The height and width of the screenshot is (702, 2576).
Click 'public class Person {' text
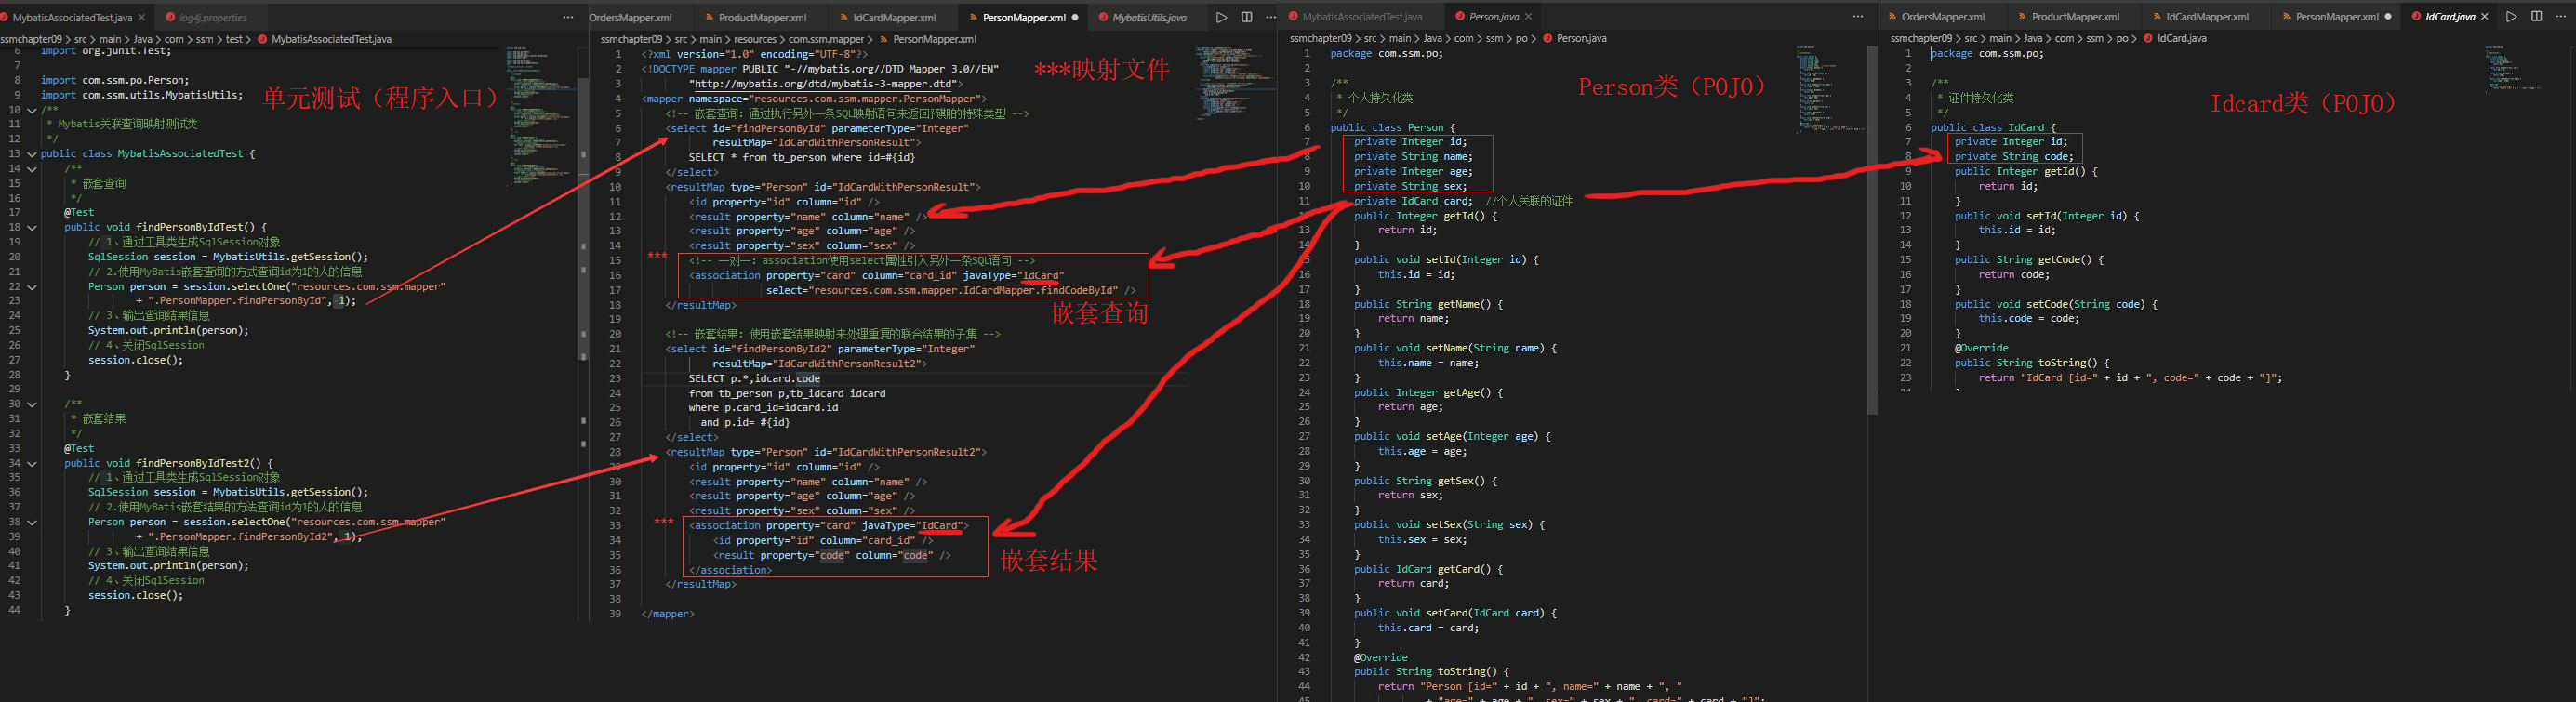tap(1393, 128)
